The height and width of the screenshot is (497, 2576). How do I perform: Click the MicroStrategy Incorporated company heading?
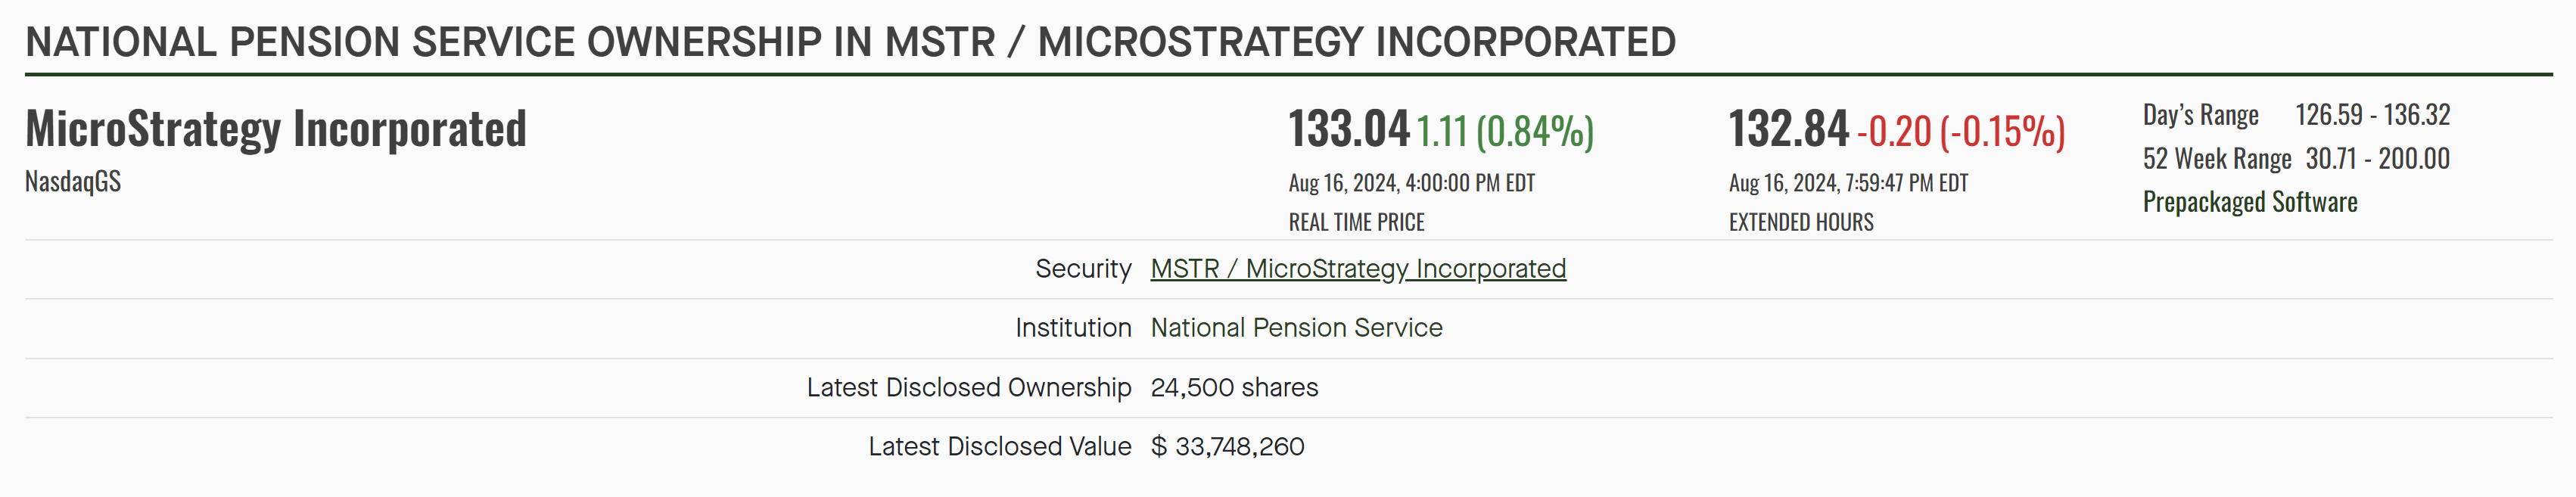click(276, 128)
